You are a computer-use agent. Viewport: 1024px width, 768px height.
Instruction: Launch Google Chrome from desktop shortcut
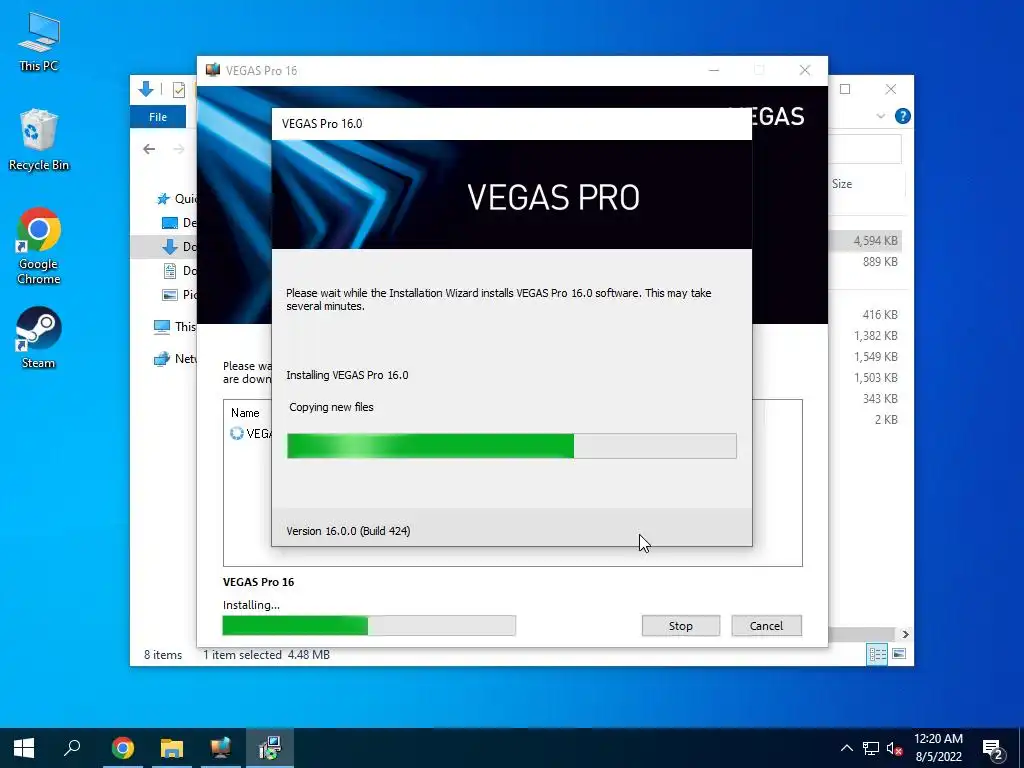tap(39, 246)
